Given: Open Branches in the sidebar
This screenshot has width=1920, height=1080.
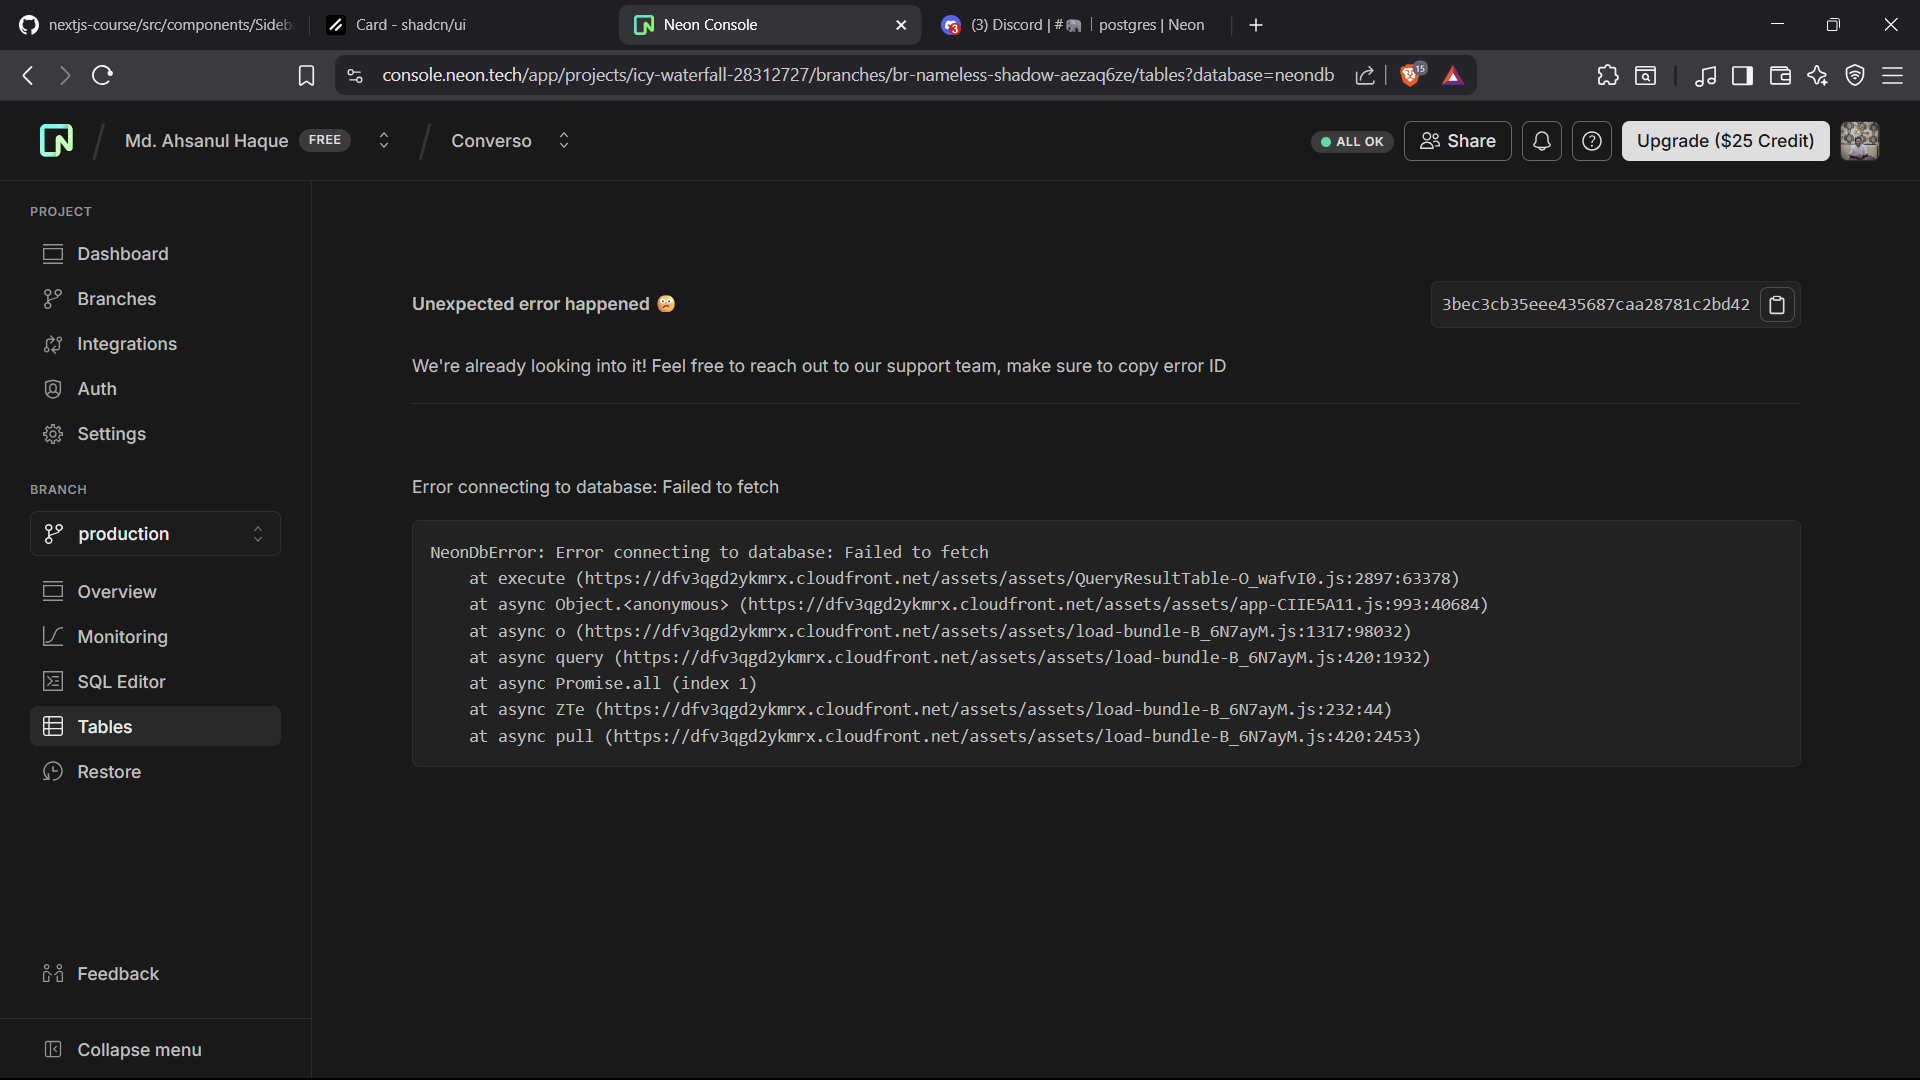Looking at the screenshot, I should [155, 299].
